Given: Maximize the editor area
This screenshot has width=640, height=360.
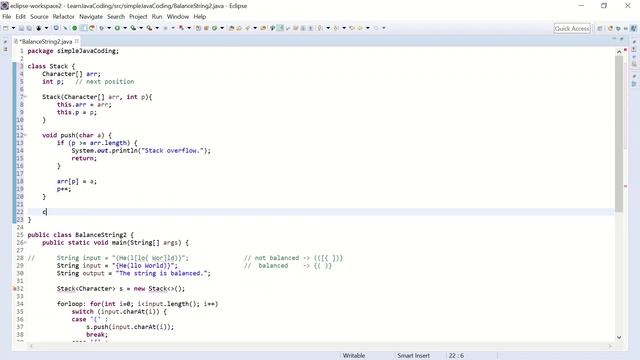Looking at the screenshot, I should coord(622,39).
